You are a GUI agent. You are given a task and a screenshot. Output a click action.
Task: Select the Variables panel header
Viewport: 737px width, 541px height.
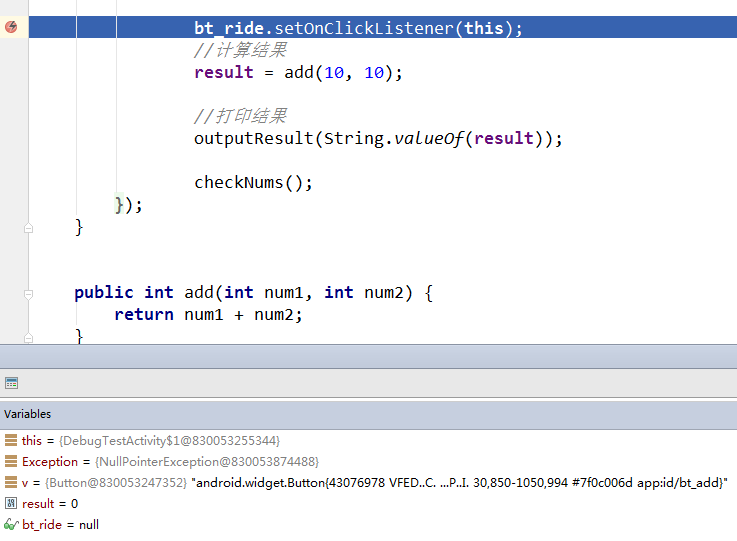click(368, 414)
